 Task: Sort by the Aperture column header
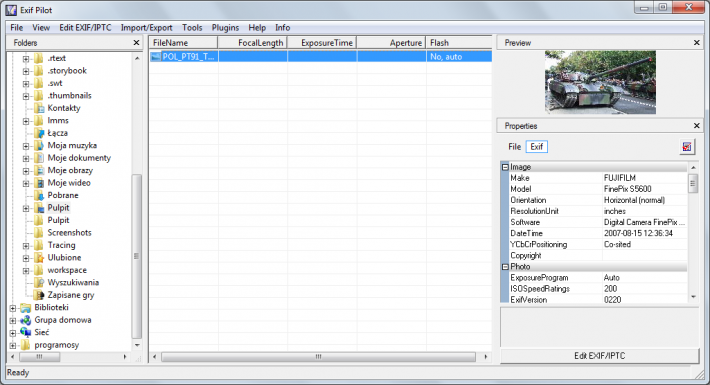point(391,43)
